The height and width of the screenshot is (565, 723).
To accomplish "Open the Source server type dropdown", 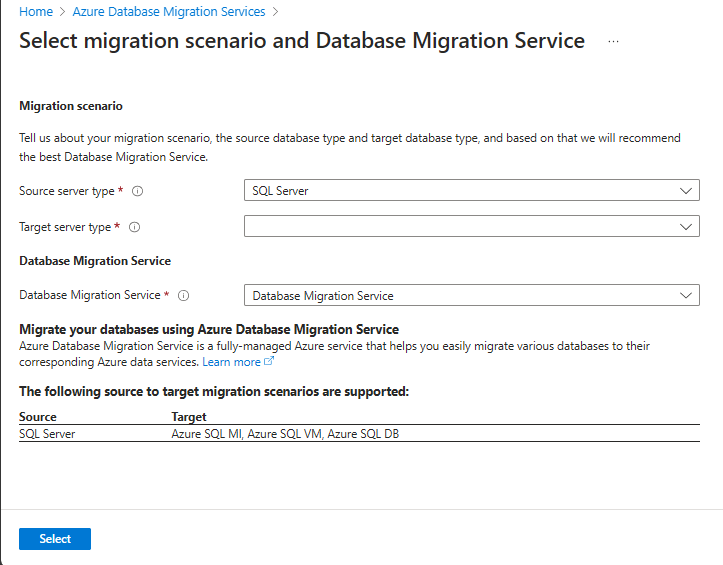I will 471,190.
